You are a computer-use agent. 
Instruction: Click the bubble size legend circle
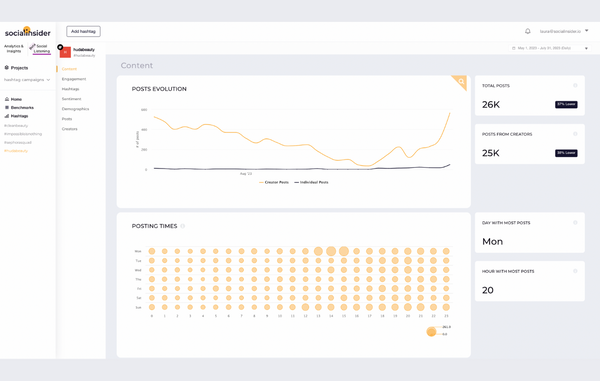[x=431, y=331]
